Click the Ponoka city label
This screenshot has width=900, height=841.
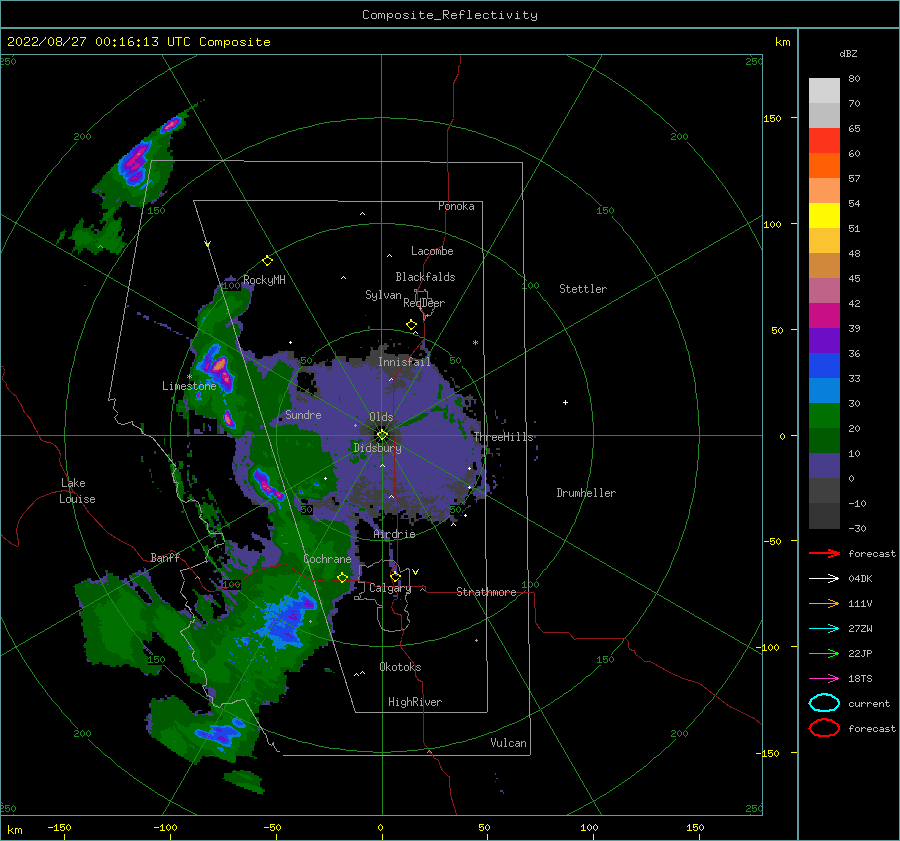456,206
